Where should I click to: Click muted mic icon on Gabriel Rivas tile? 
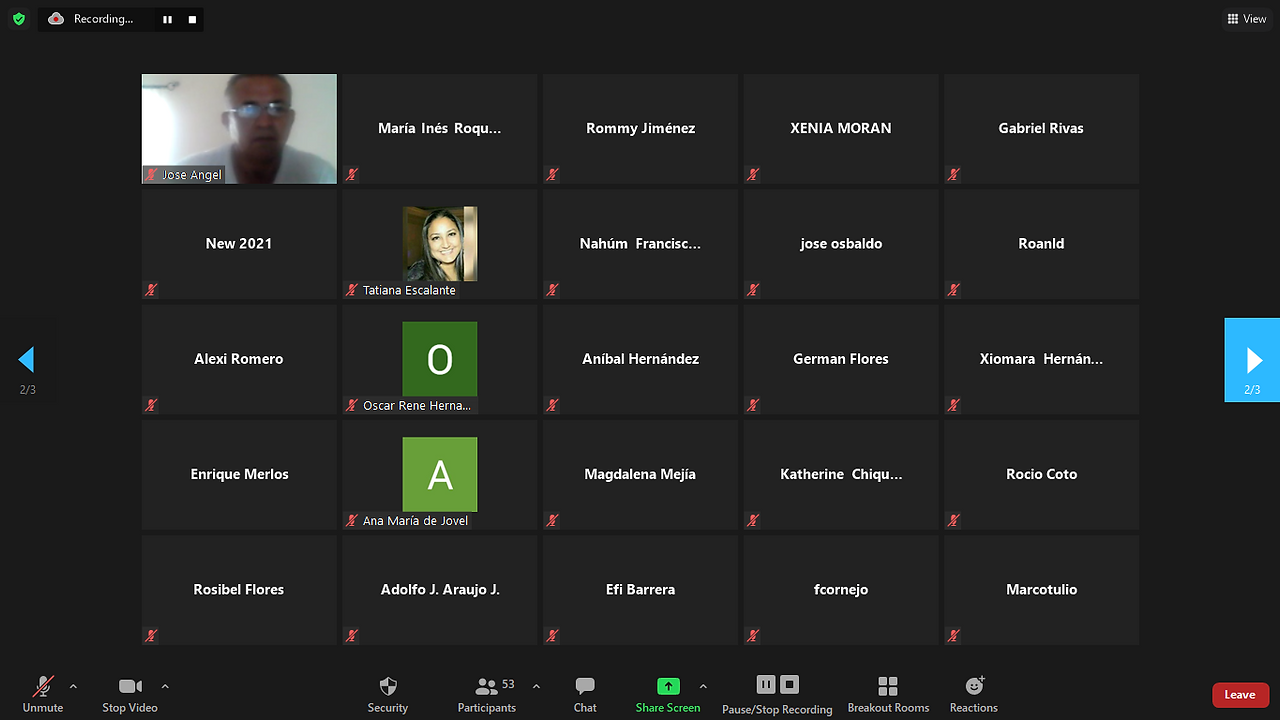(x=953, y=174)
